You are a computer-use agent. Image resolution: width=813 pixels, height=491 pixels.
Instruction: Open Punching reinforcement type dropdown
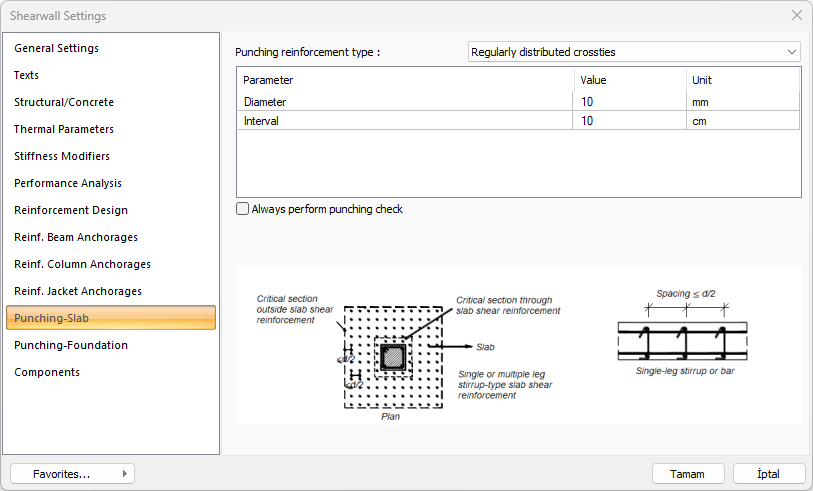[x=634, y=51]
